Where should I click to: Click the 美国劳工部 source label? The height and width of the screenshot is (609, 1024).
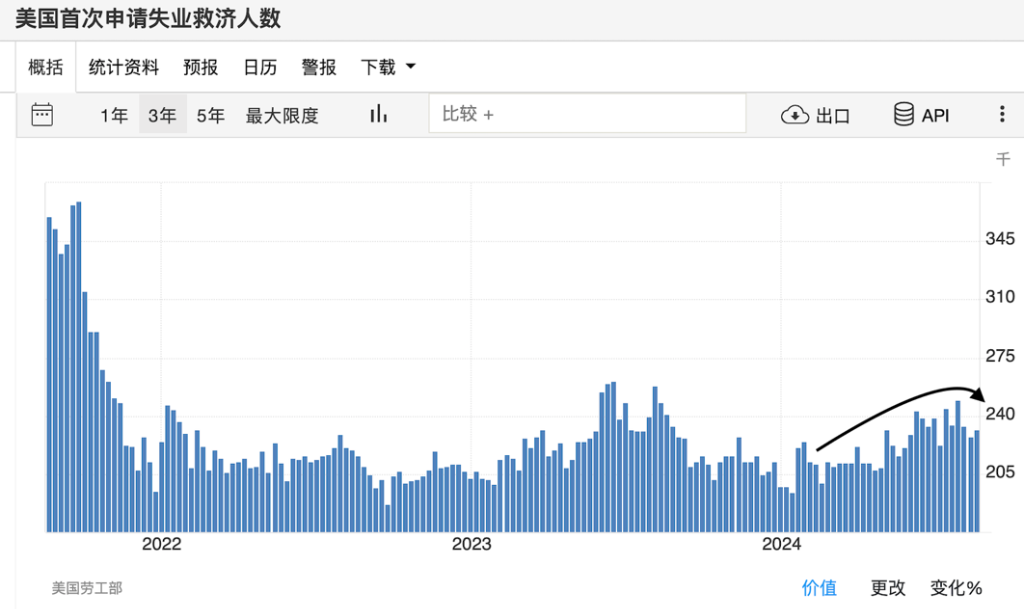pyautogui.click(x=87, y=588)
